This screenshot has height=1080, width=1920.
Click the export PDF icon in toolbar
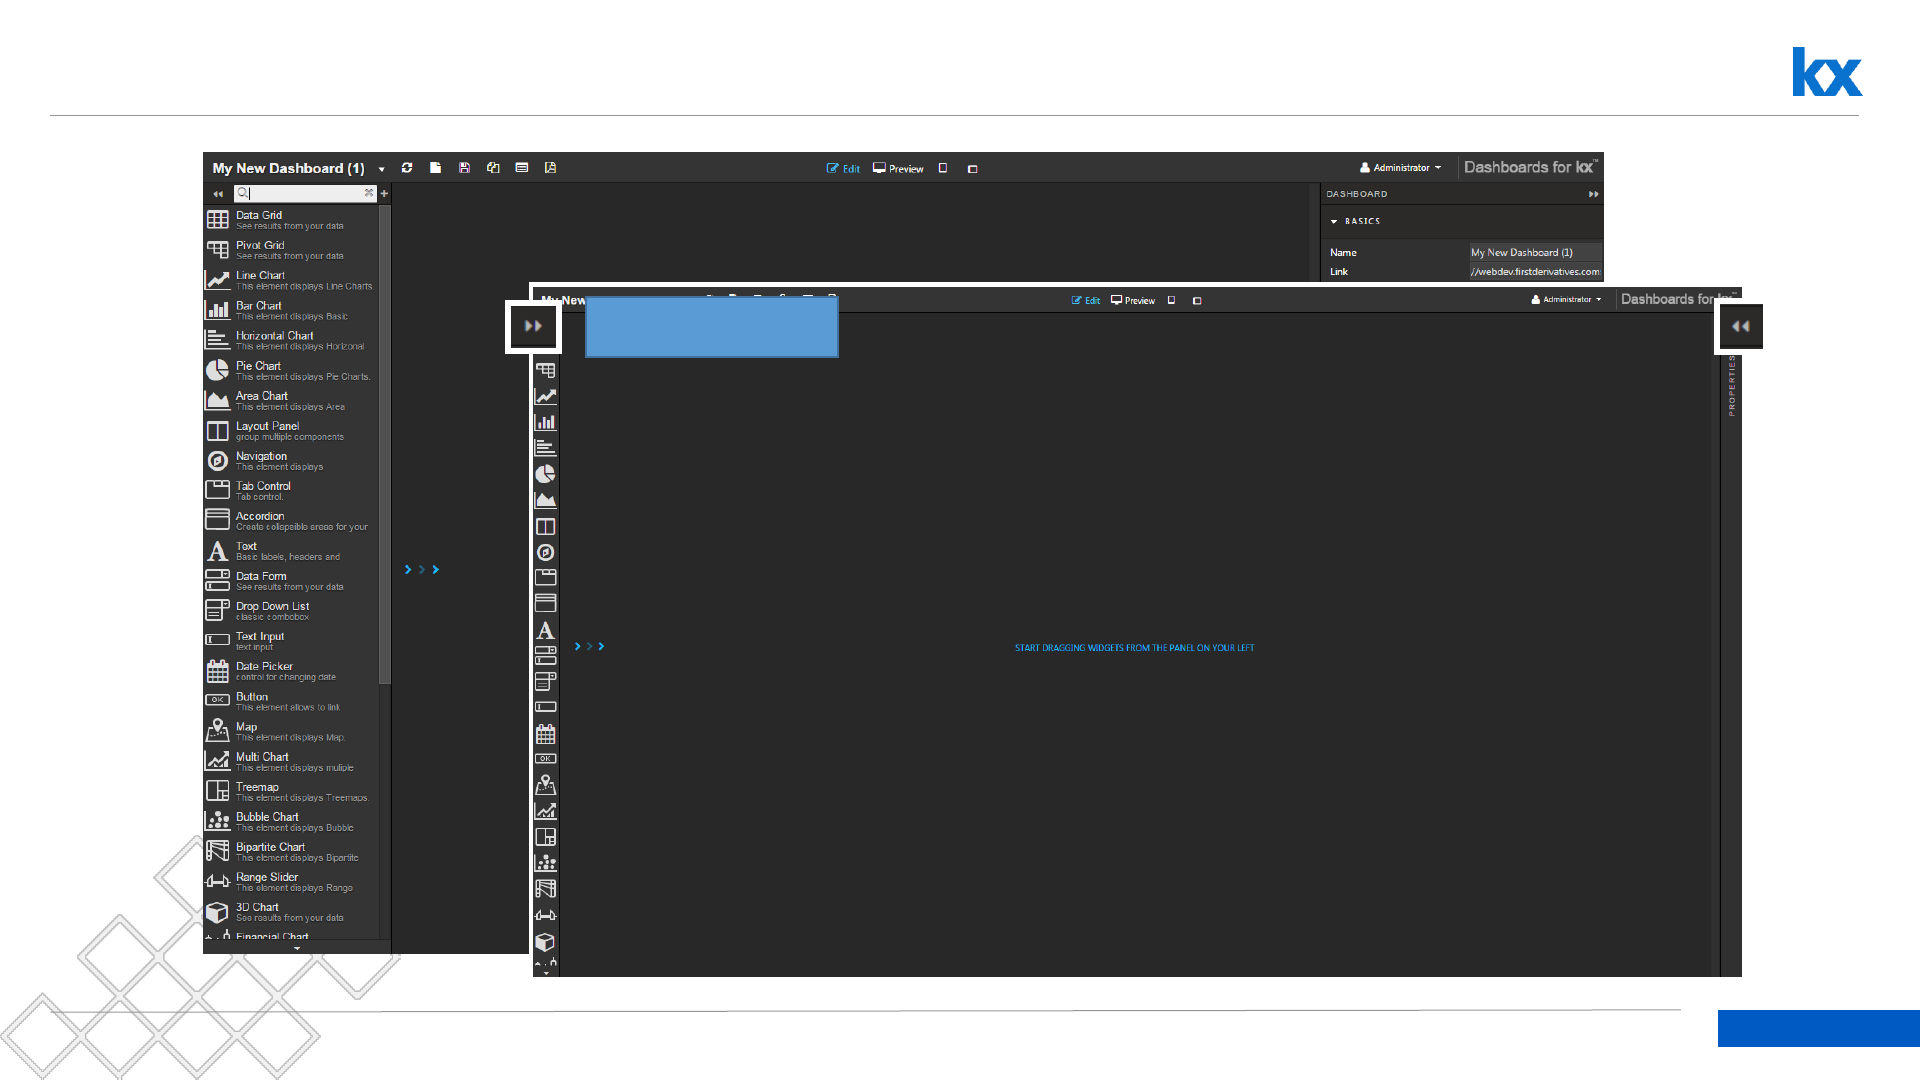point(550,168)
